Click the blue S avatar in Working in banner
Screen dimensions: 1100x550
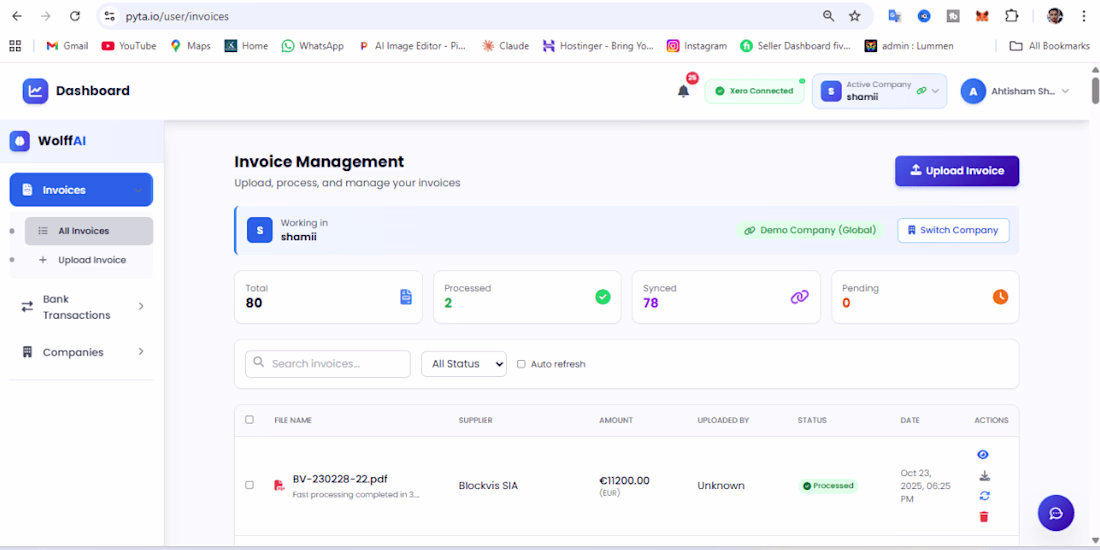coord(260,230)
